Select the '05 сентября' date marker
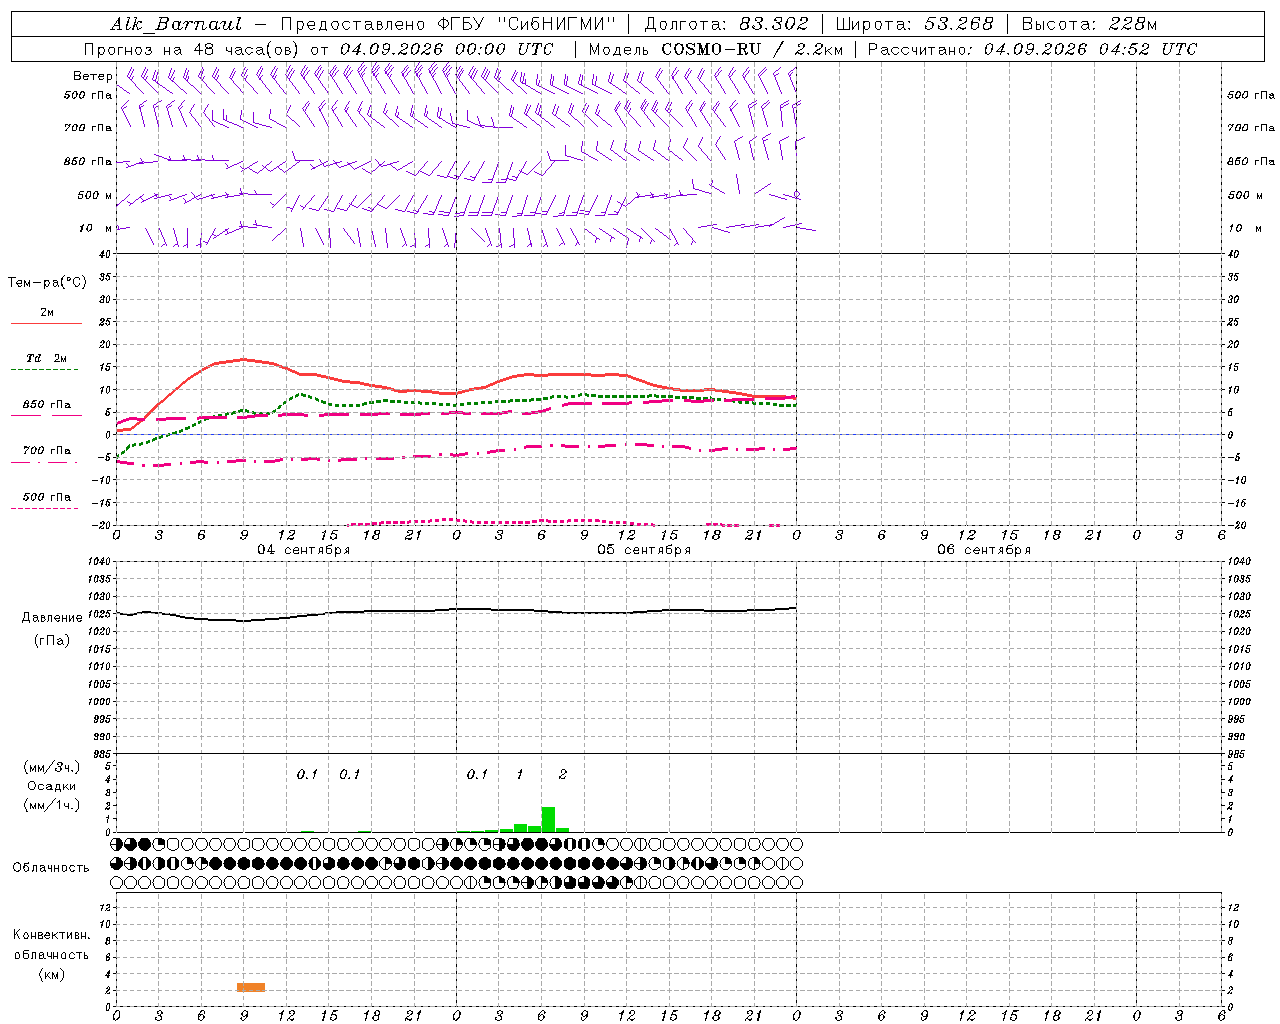 pos(644,550)
